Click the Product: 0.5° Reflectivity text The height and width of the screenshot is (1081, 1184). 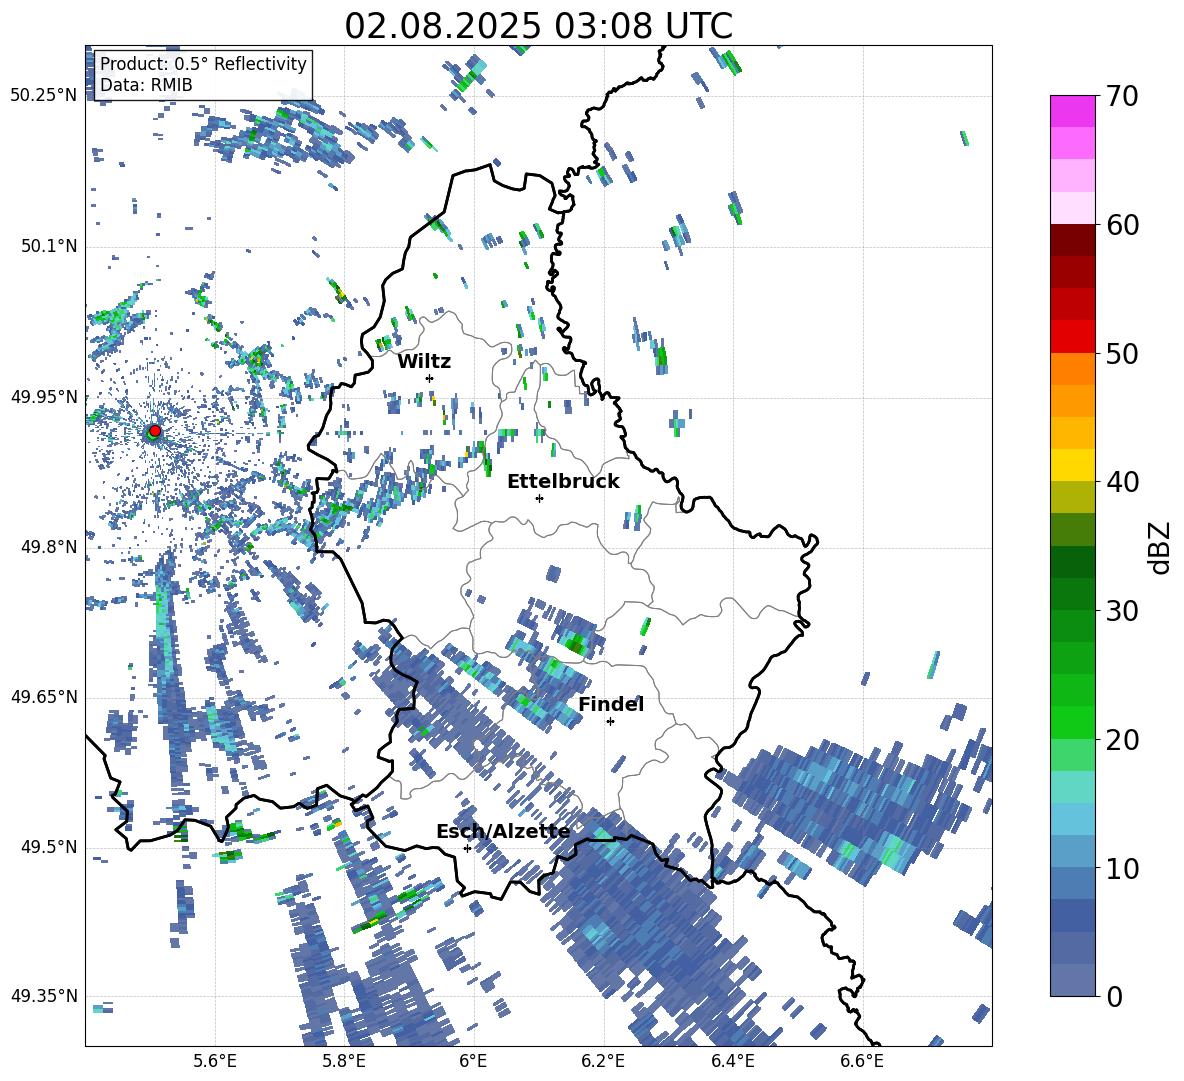(x=203, y=63)
